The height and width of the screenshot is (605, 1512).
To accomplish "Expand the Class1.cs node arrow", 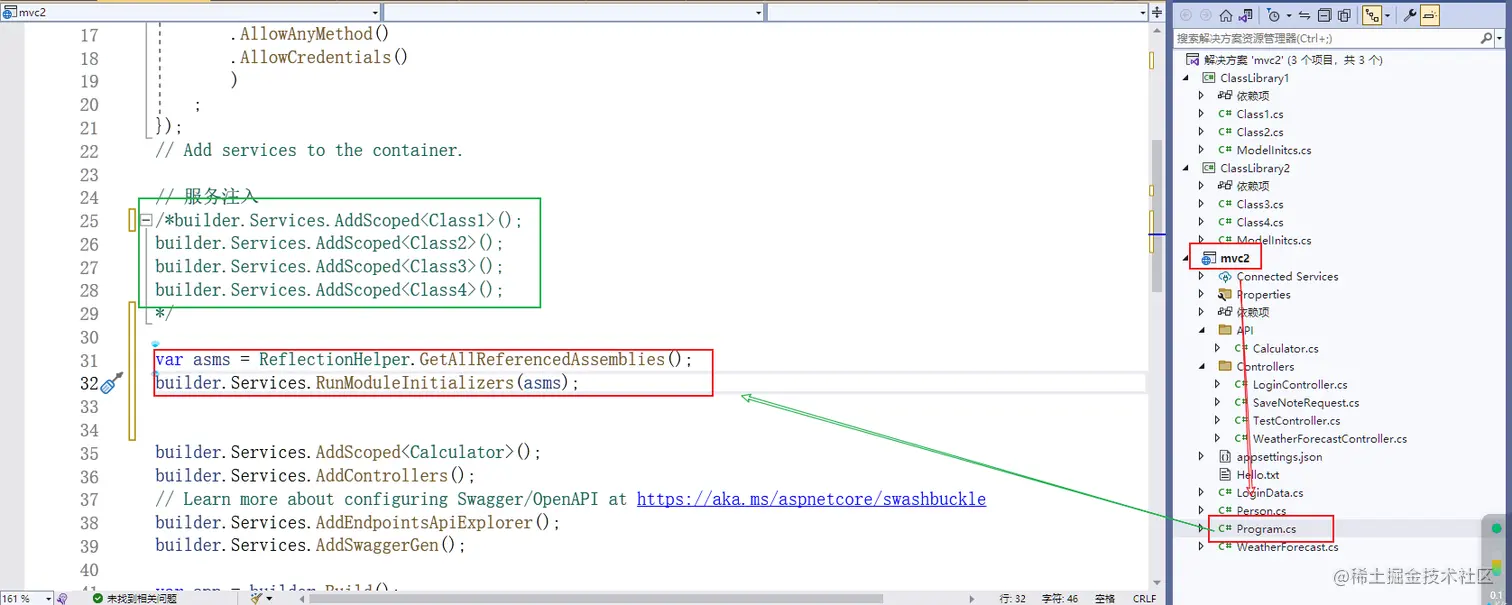I will pyautogui.click(x=1203, y=114).
